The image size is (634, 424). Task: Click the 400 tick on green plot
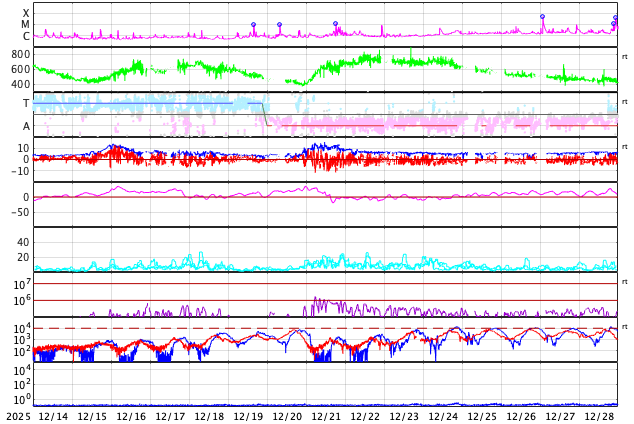pyautogui.click(x=20, y=84)
